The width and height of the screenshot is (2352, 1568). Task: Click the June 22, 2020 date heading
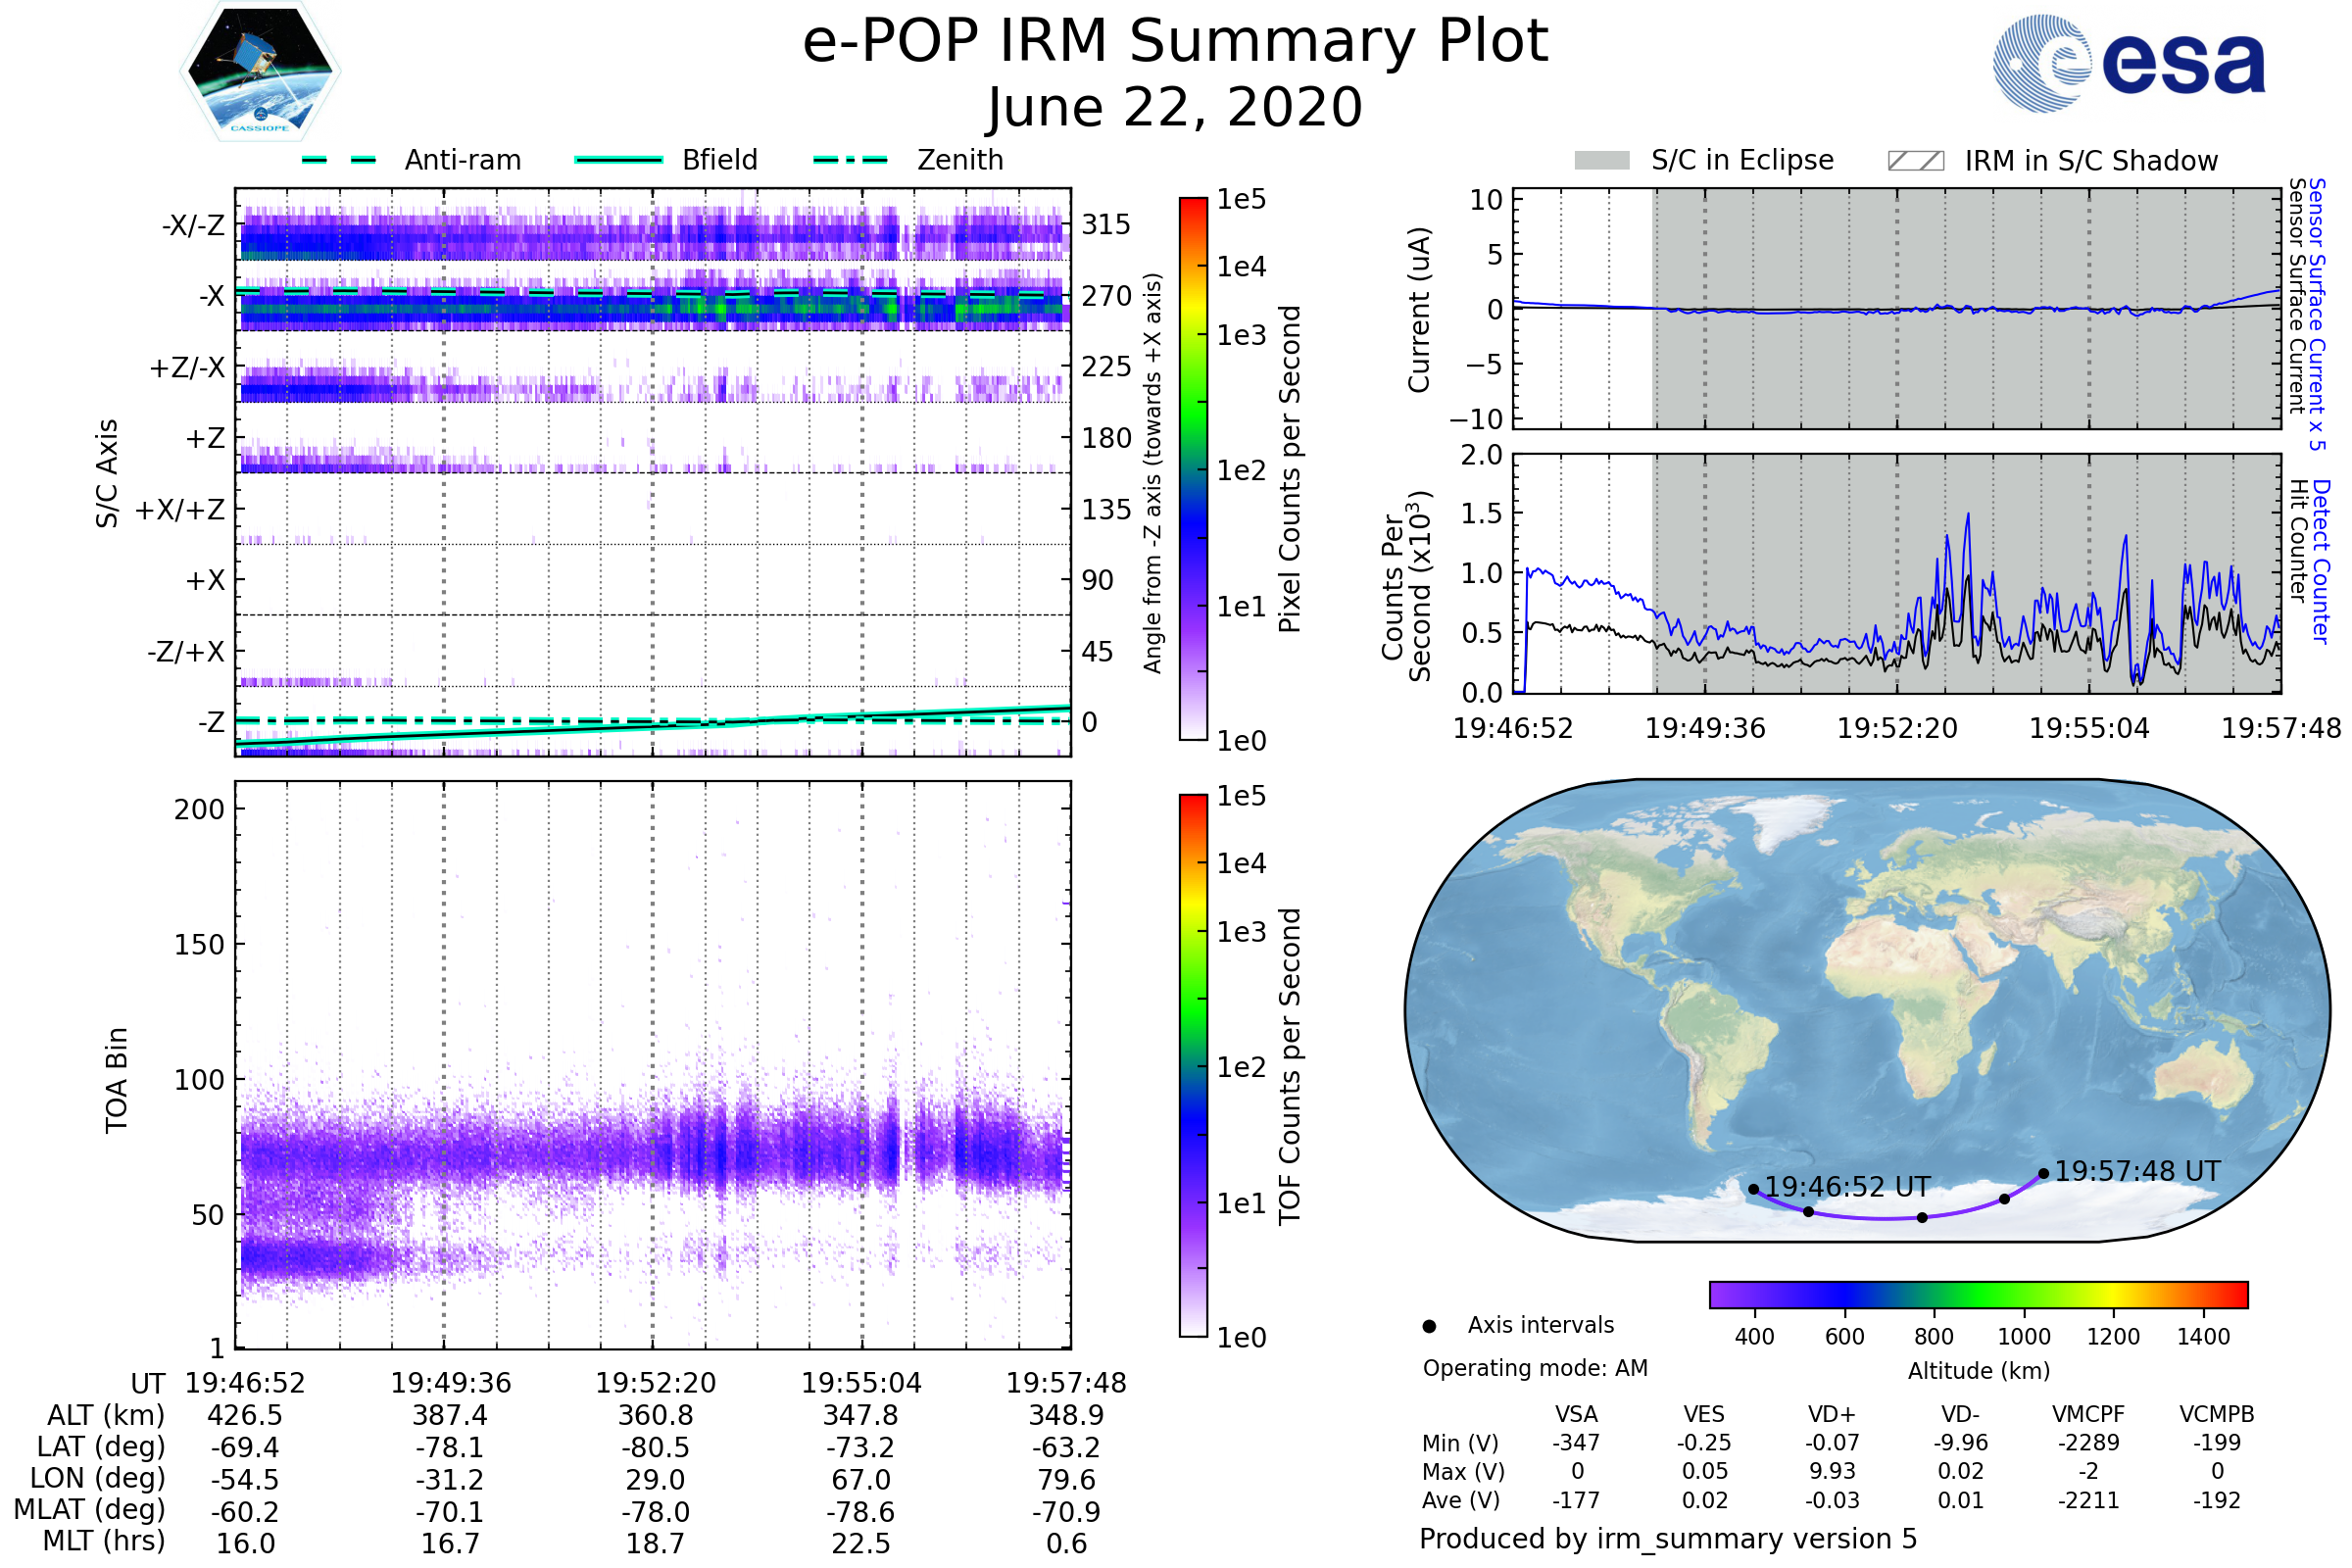click(1175, 108)
